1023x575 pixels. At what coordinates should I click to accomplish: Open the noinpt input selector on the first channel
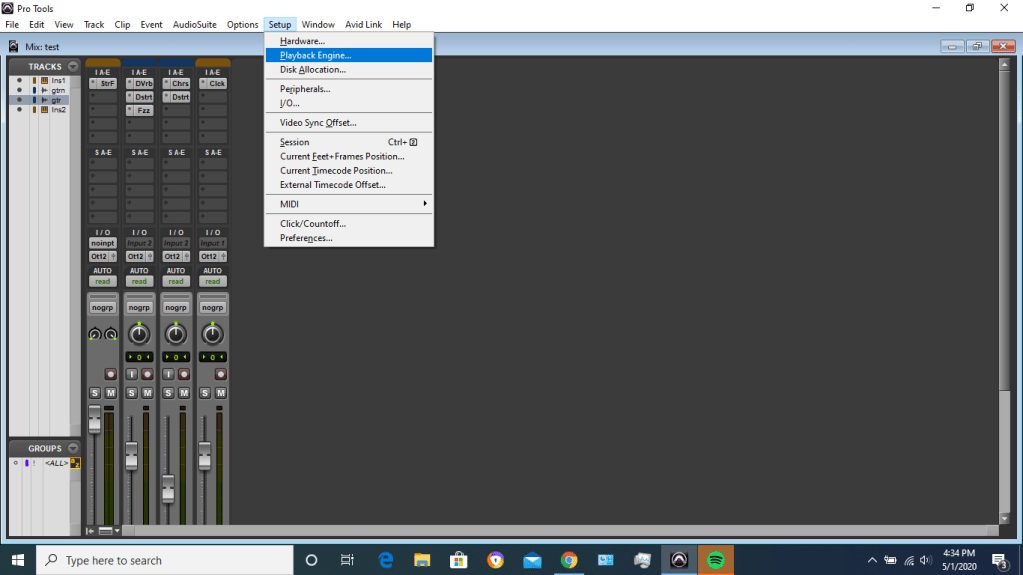102,243
